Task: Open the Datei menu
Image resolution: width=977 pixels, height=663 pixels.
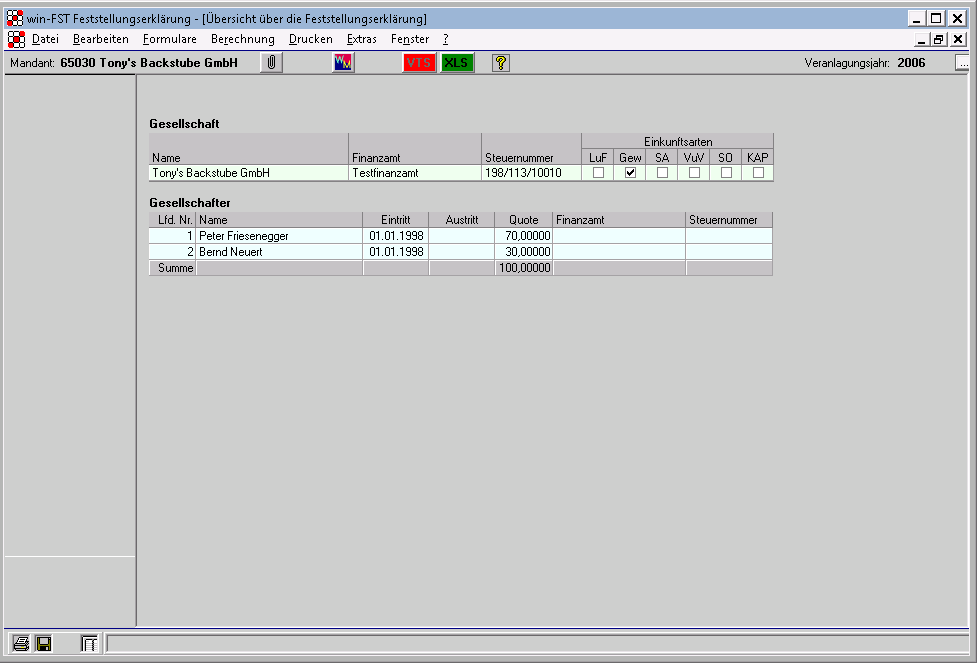Action: coord(45,39)
